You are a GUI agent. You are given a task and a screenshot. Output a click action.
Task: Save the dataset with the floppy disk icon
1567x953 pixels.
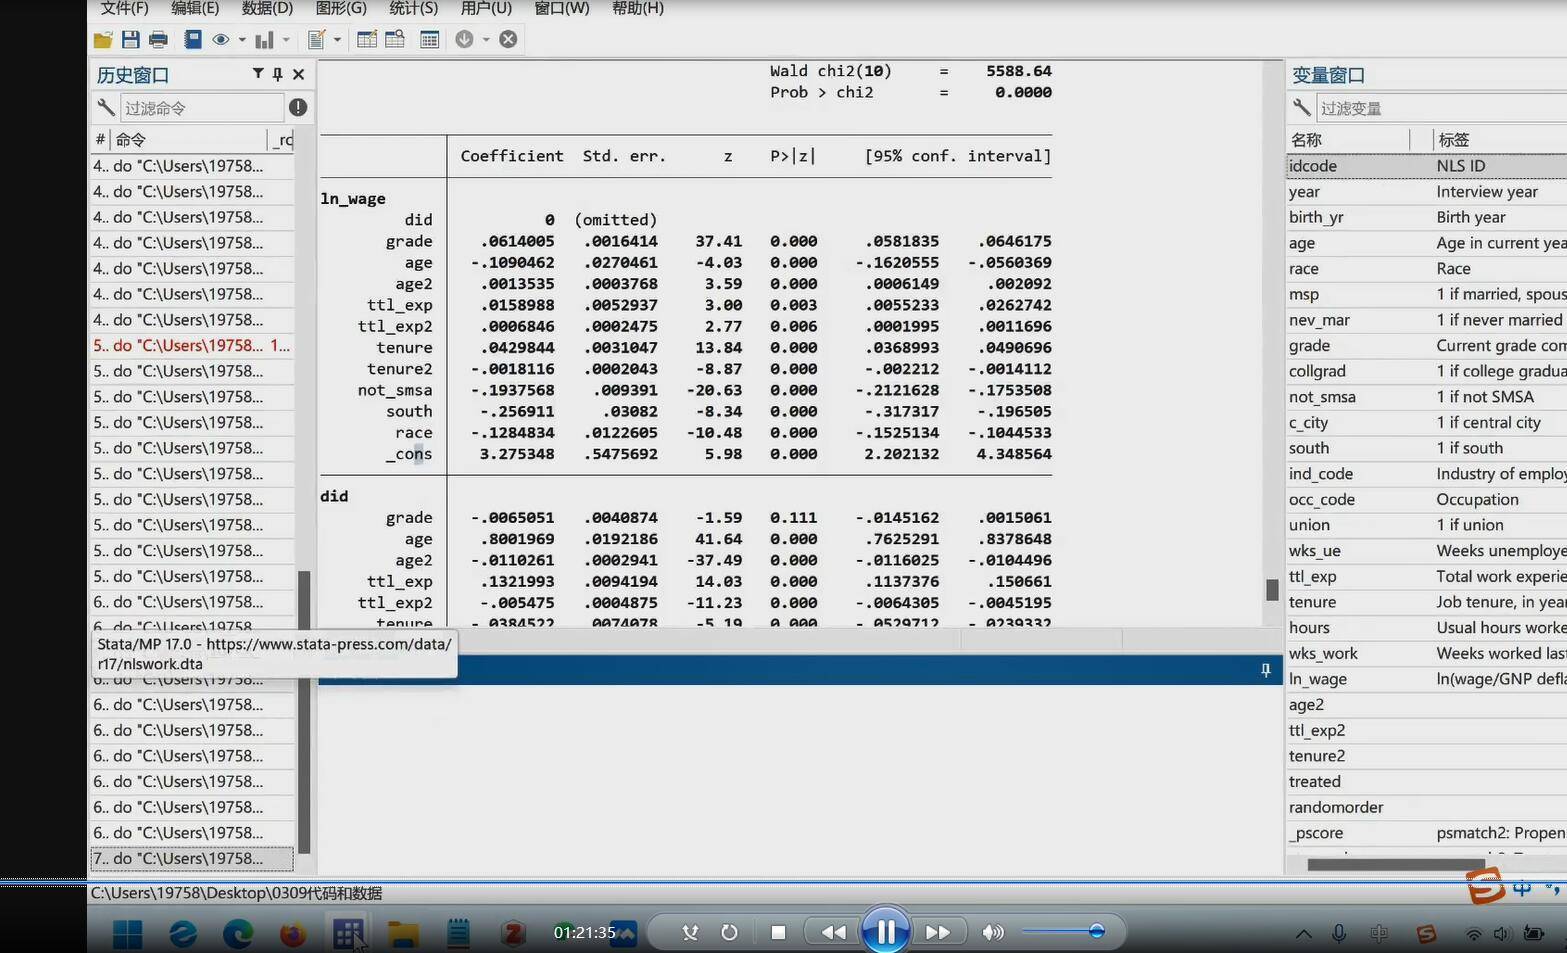coord(130,40)
